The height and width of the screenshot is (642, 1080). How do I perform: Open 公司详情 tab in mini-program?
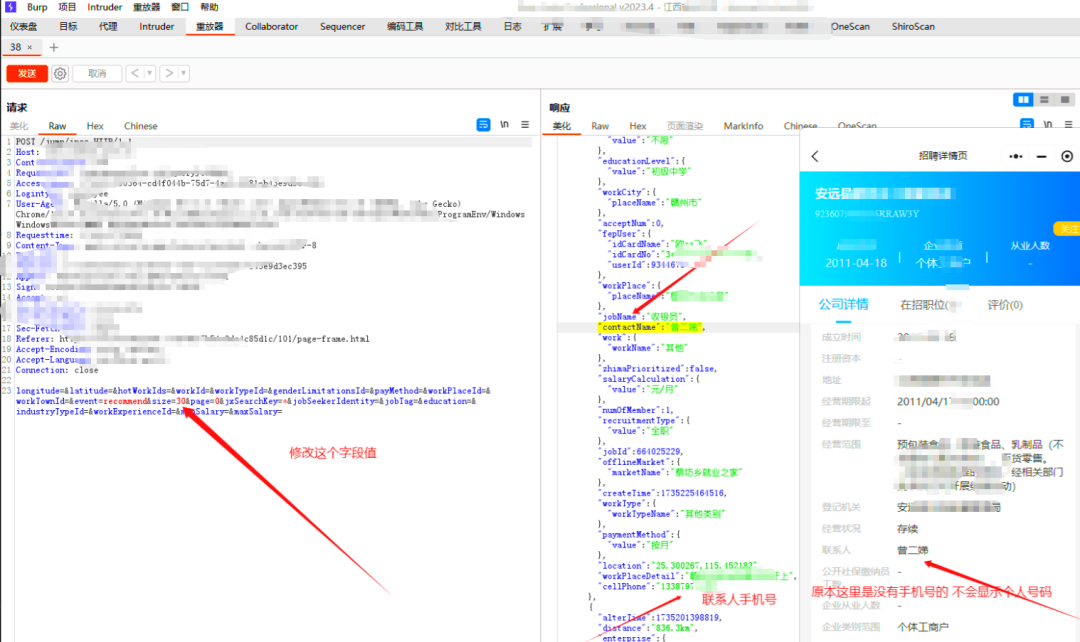(843, 304)
